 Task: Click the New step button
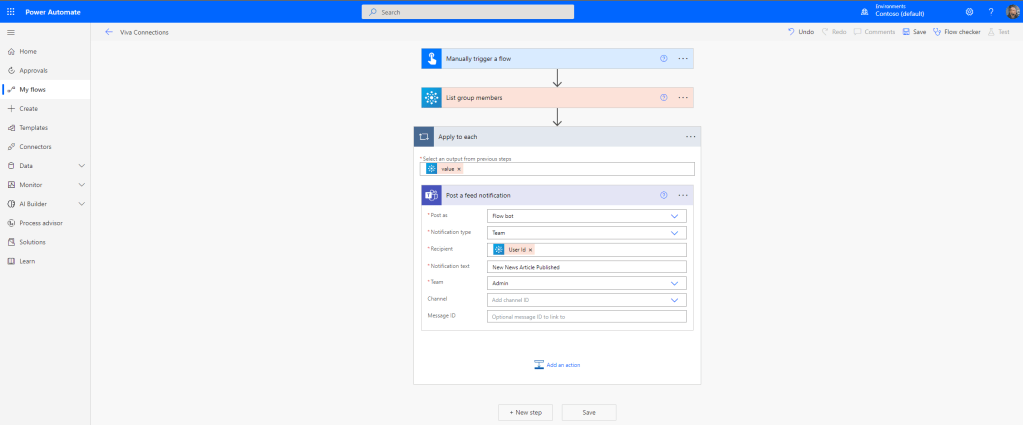pyautogui.click(x=525, y=412)
